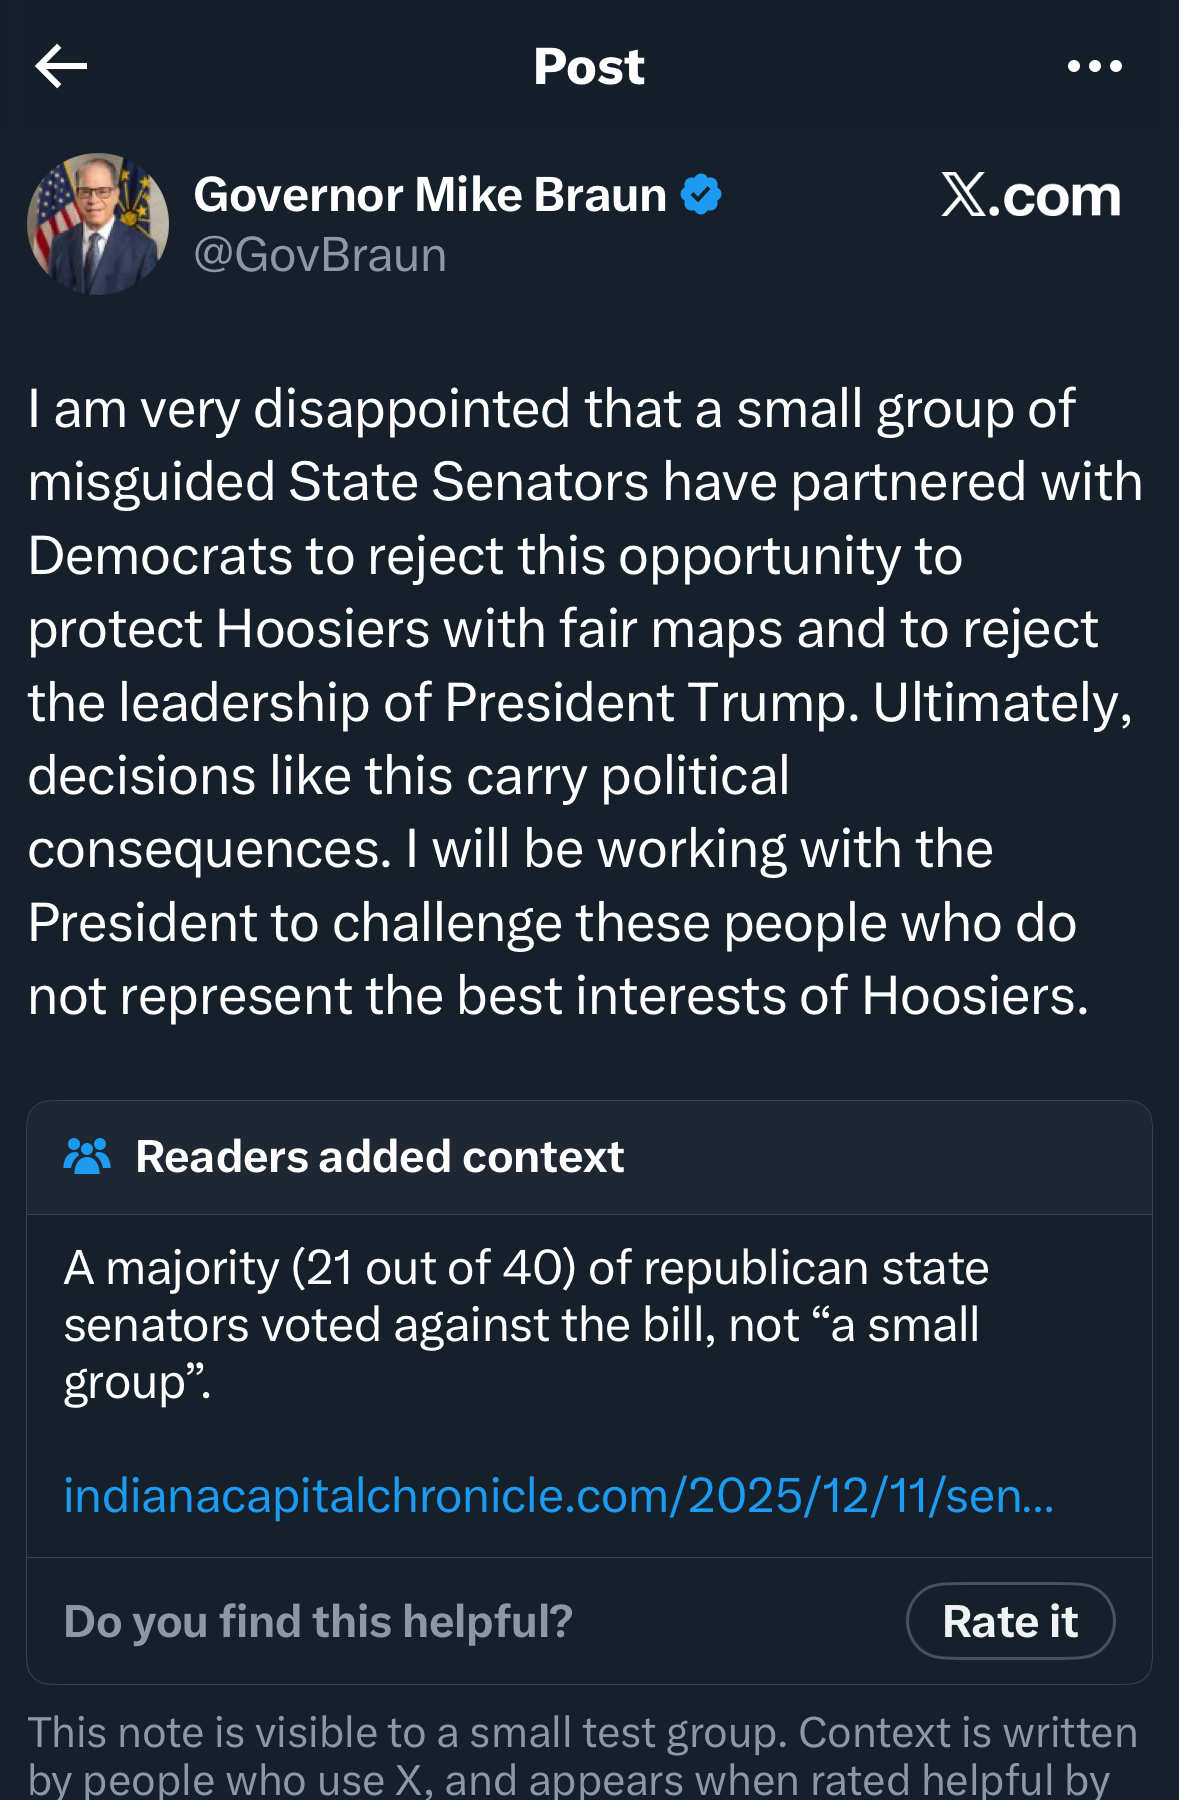Click the @GovBraun handle

tap(320, 255)
